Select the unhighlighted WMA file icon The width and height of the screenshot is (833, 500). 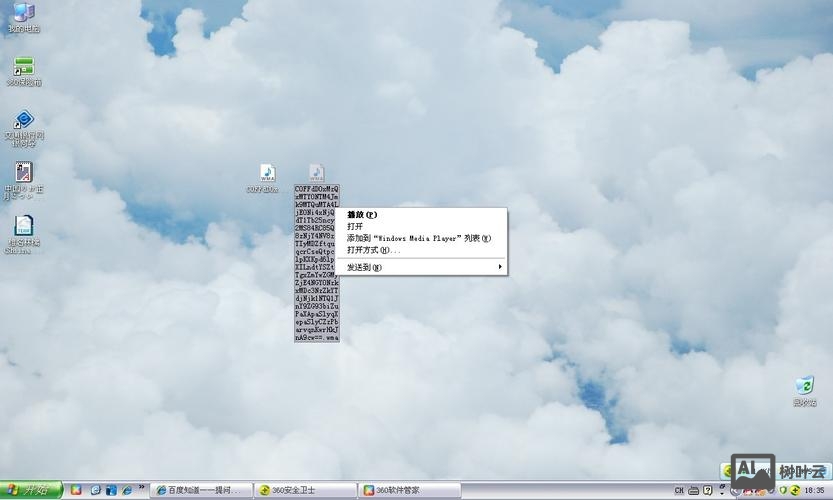pos(267,174)
